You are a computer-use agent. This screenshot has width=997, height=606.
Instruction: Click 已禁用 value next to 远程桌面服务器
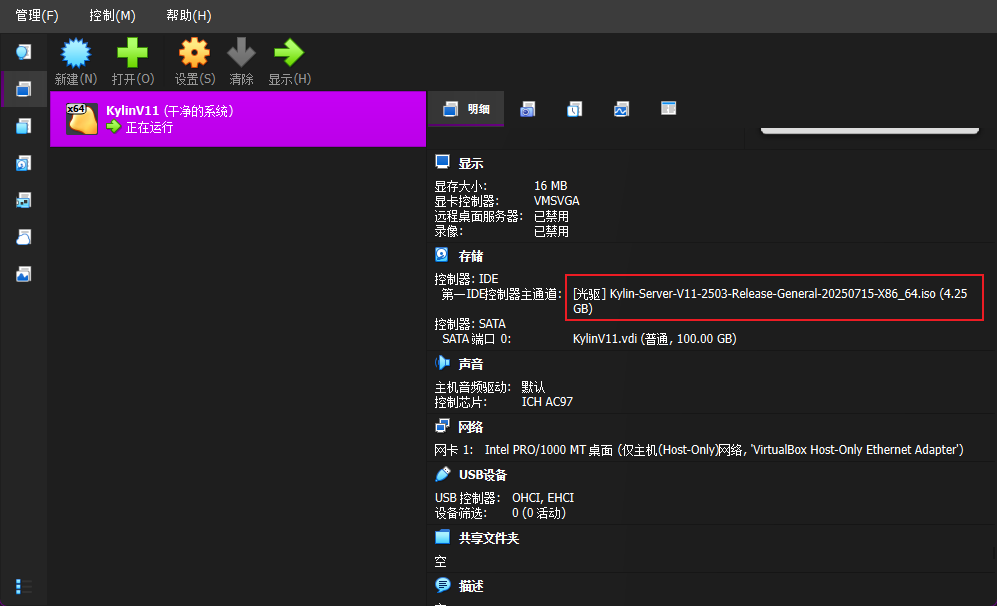click(x=551, y=216)
